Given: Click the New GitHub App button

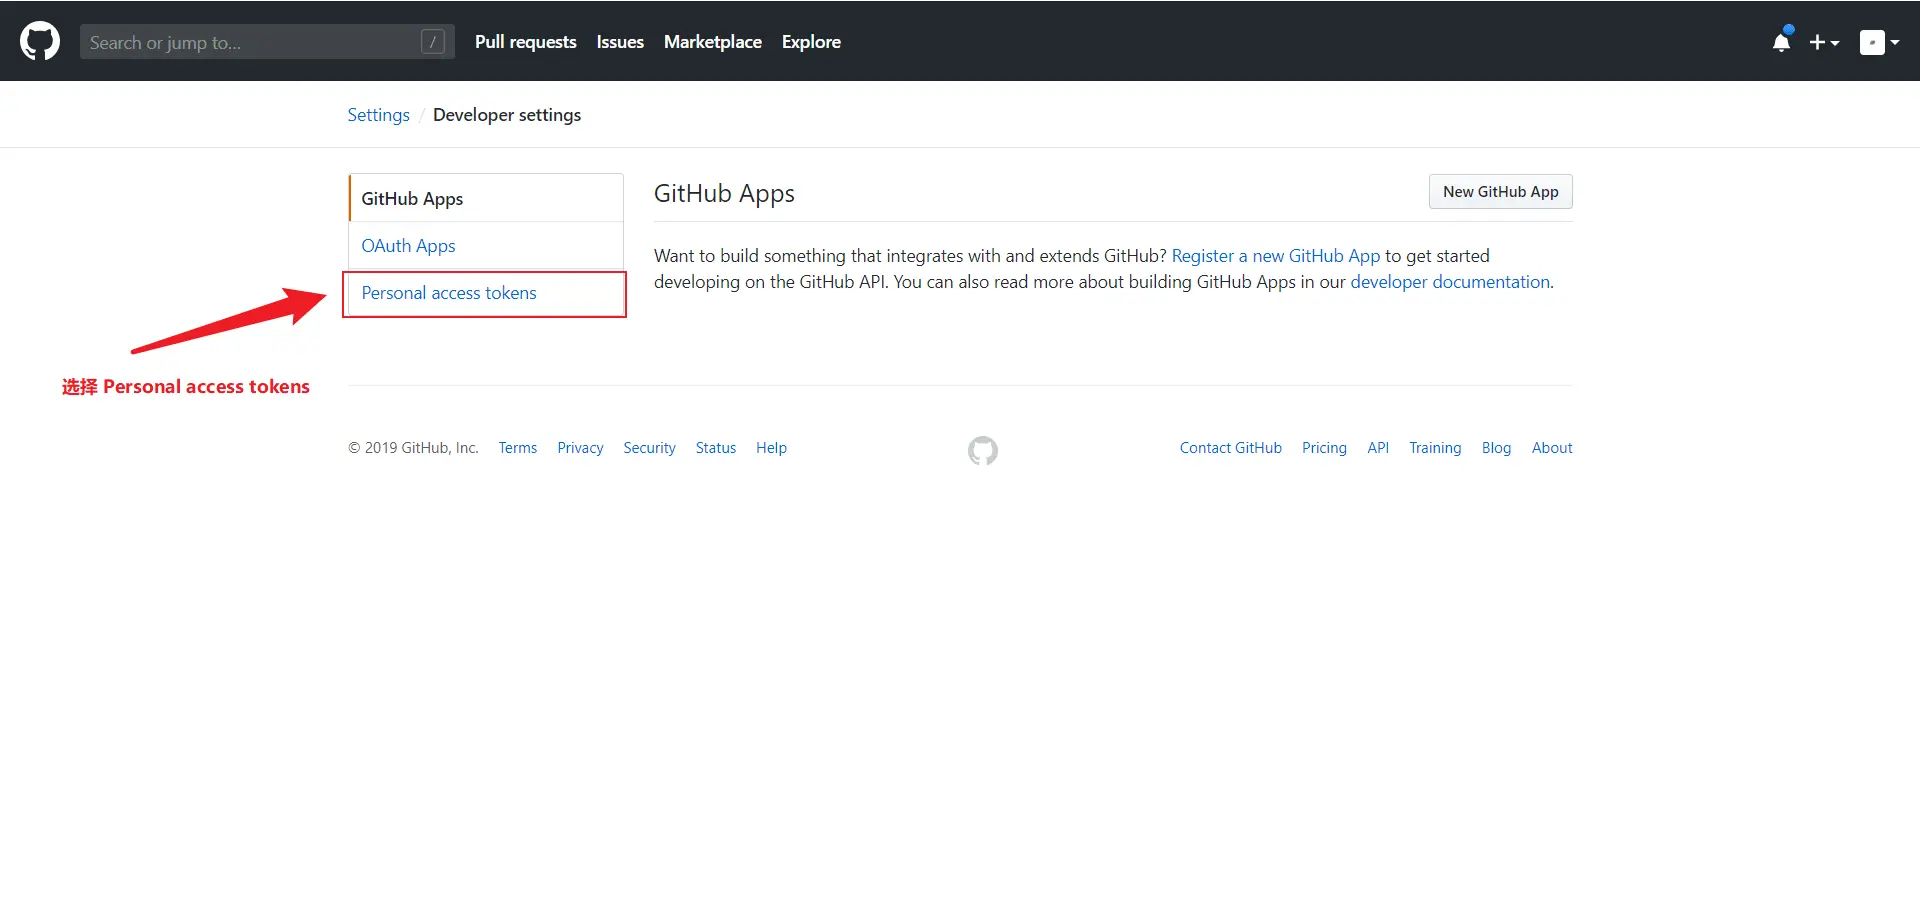Looking at the screenshot, I should 1500,192.
